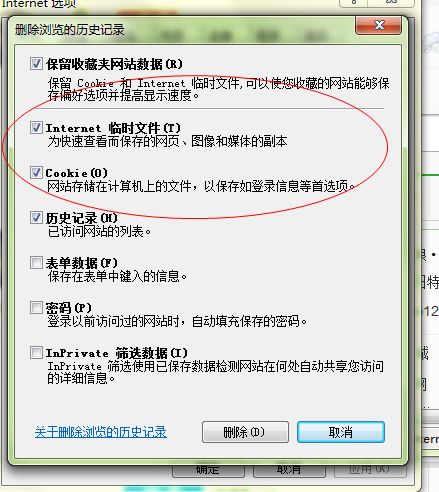Image resolution: width=439 pixels, height=492 pixels.
Task: Click the Internet 临时文件(T) label text
Action: [113, 128]
